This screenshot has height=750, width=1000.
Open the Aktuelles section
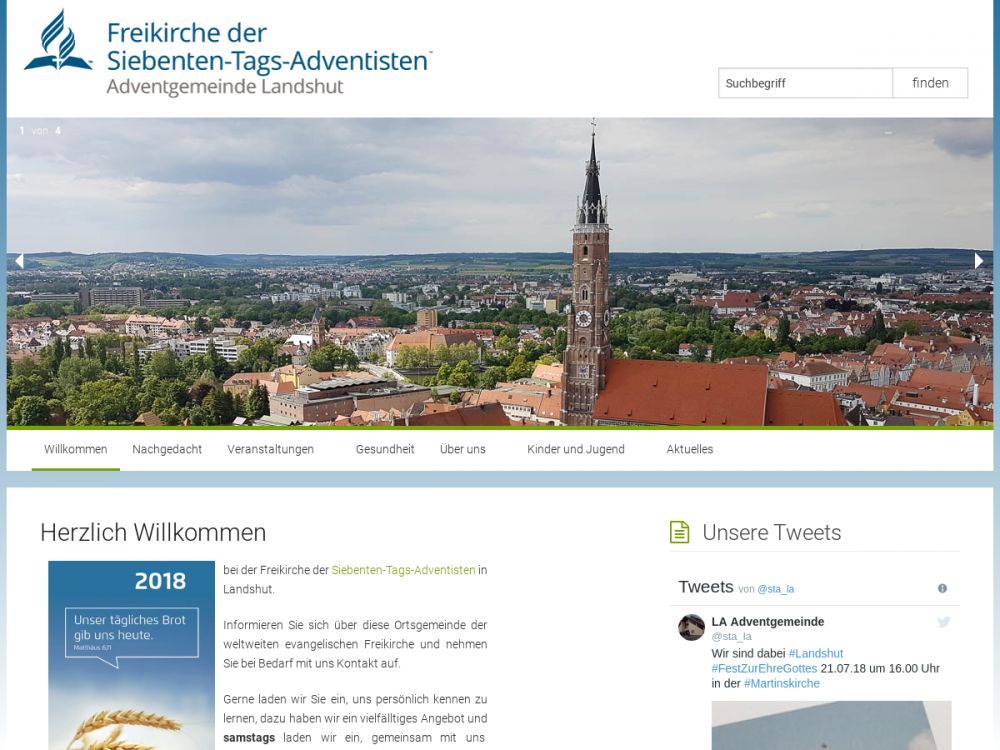[689, 449]
